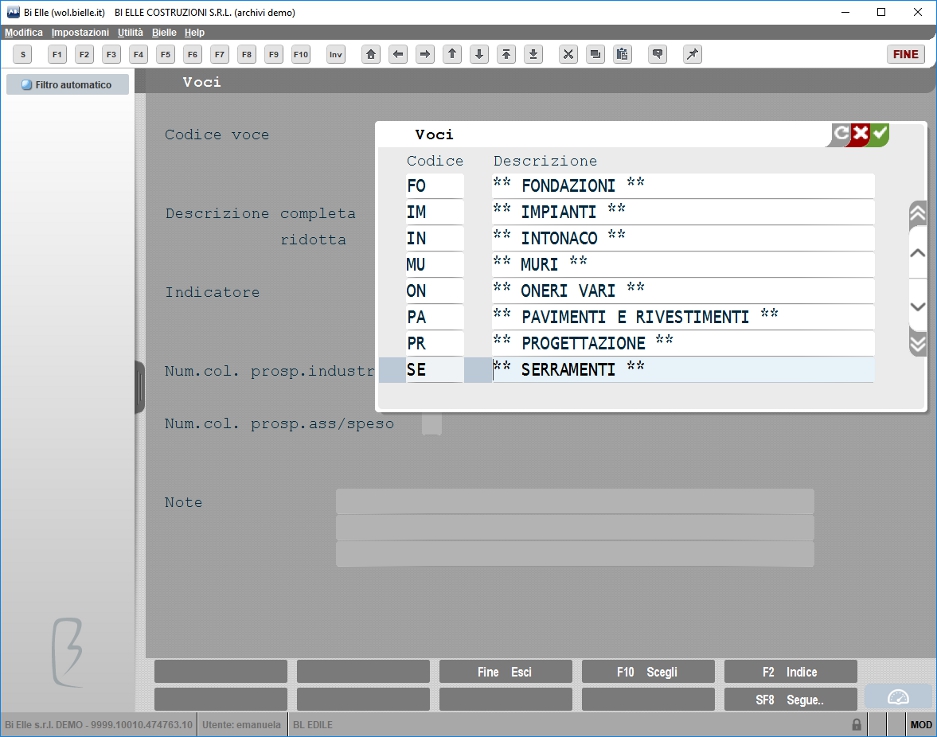This screenshot has height=737, width=937.
Task: Click the first Note text field
Action: click(575, 501)
